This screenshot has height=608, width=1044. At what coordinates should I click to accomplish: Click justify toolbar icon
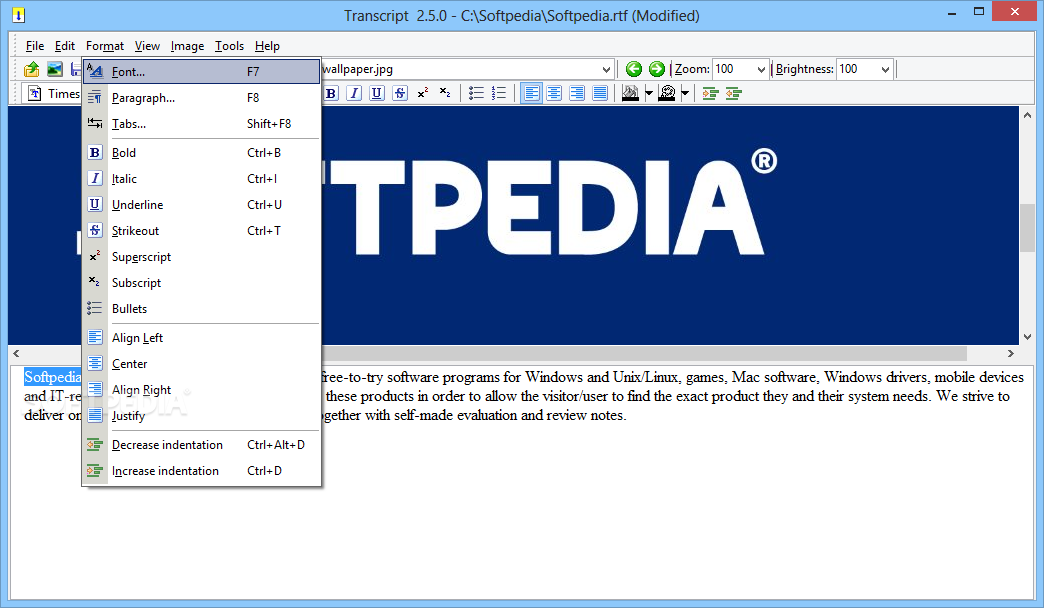coord(600,93)
